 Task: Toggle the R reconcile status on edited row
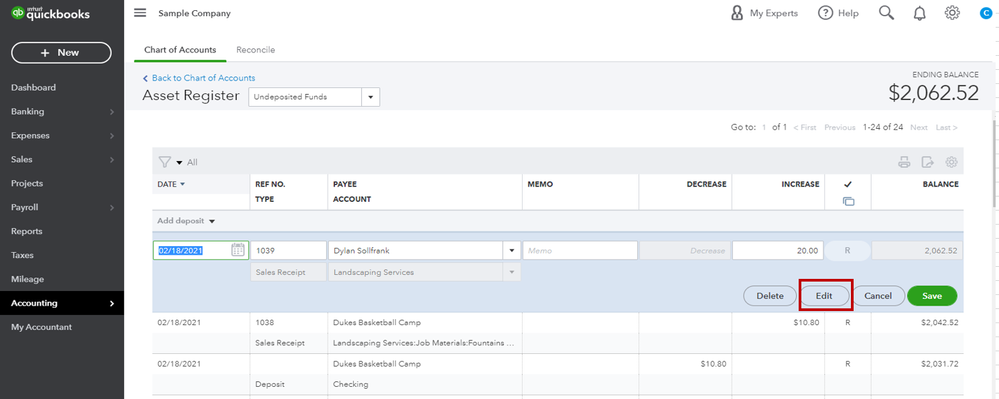pos(847,250)
